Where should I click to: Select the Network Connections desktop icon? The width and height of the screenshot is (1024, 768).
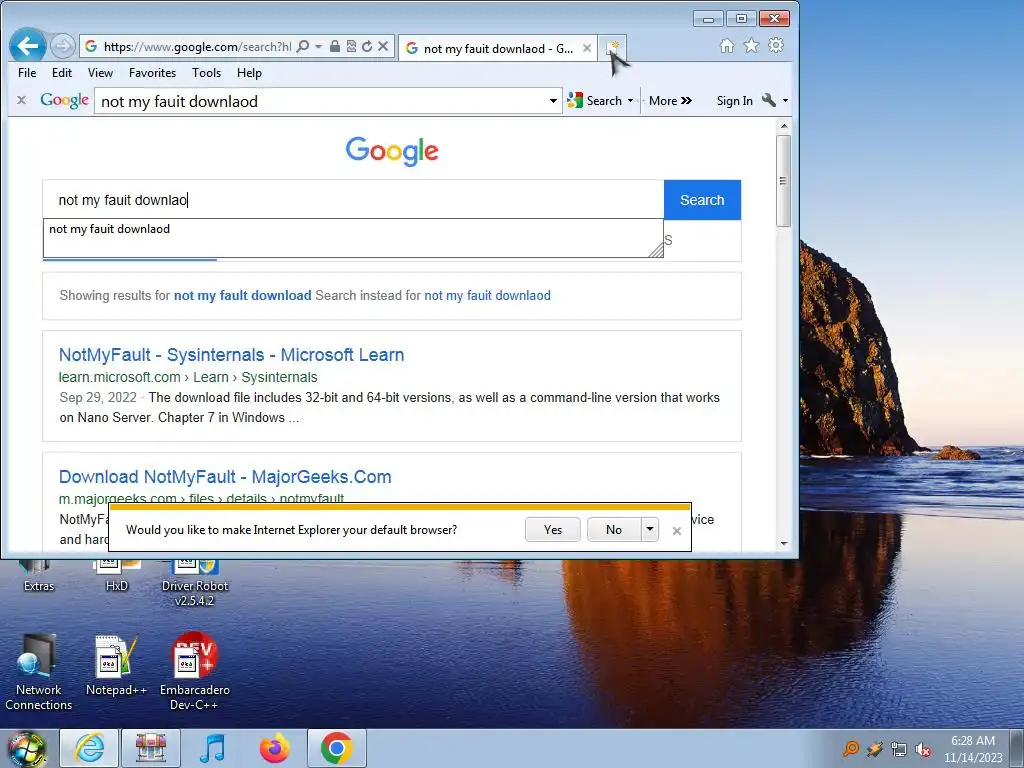click(39, 673)
